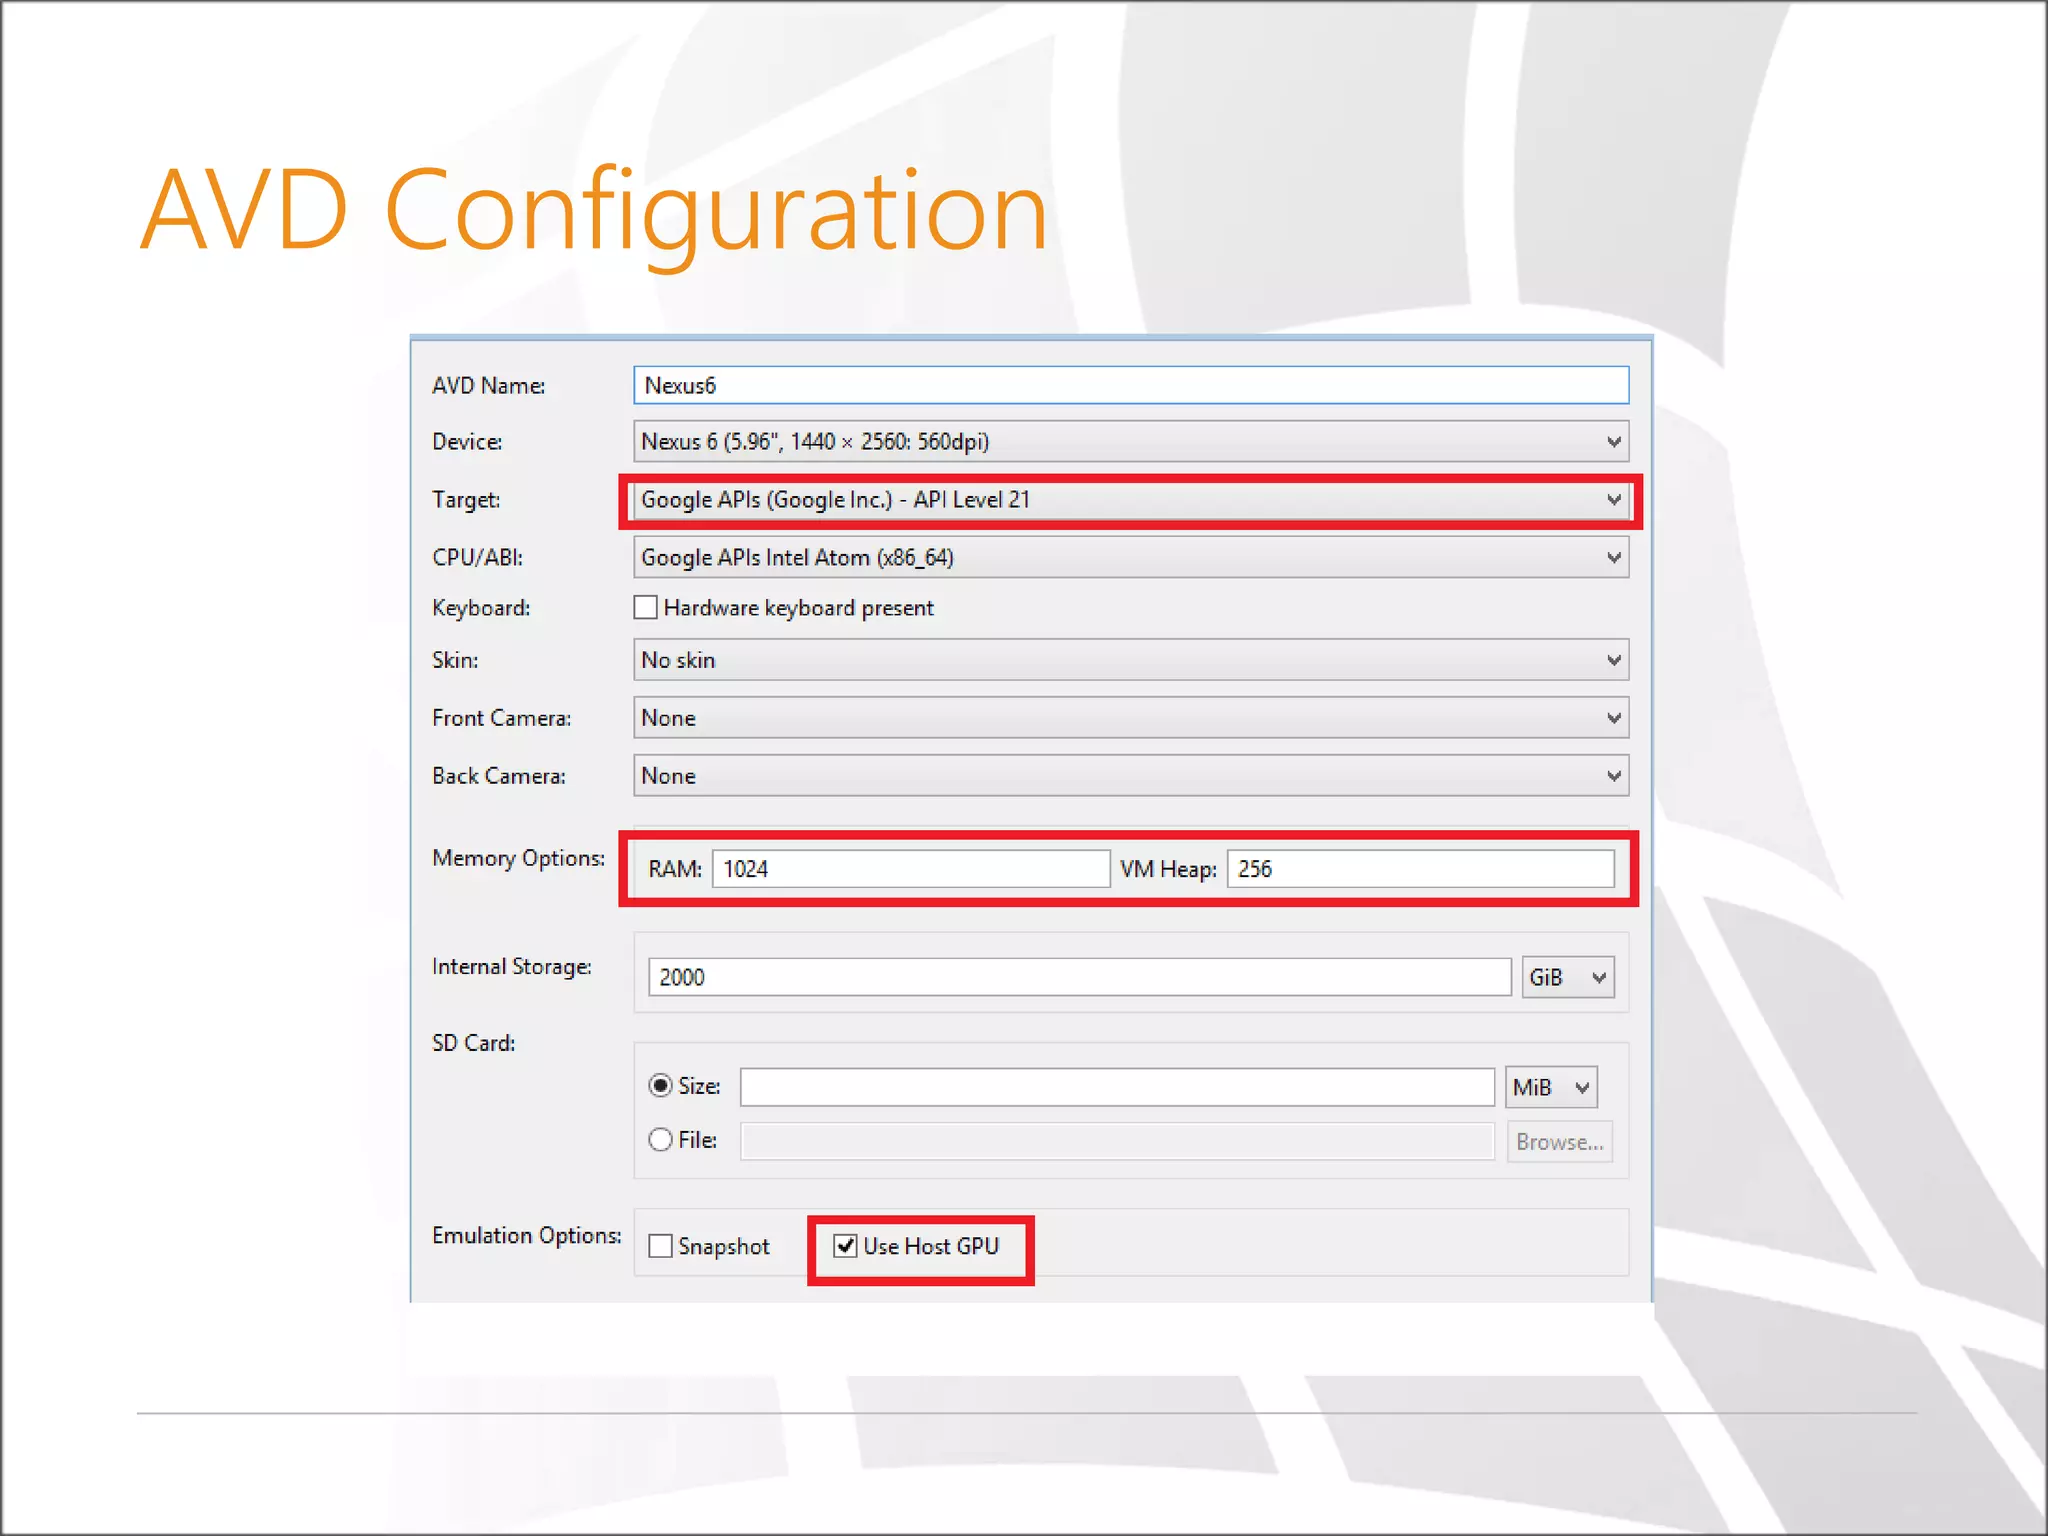
Task: Click the Browse... button
Action: [x=1560, y=1142]
